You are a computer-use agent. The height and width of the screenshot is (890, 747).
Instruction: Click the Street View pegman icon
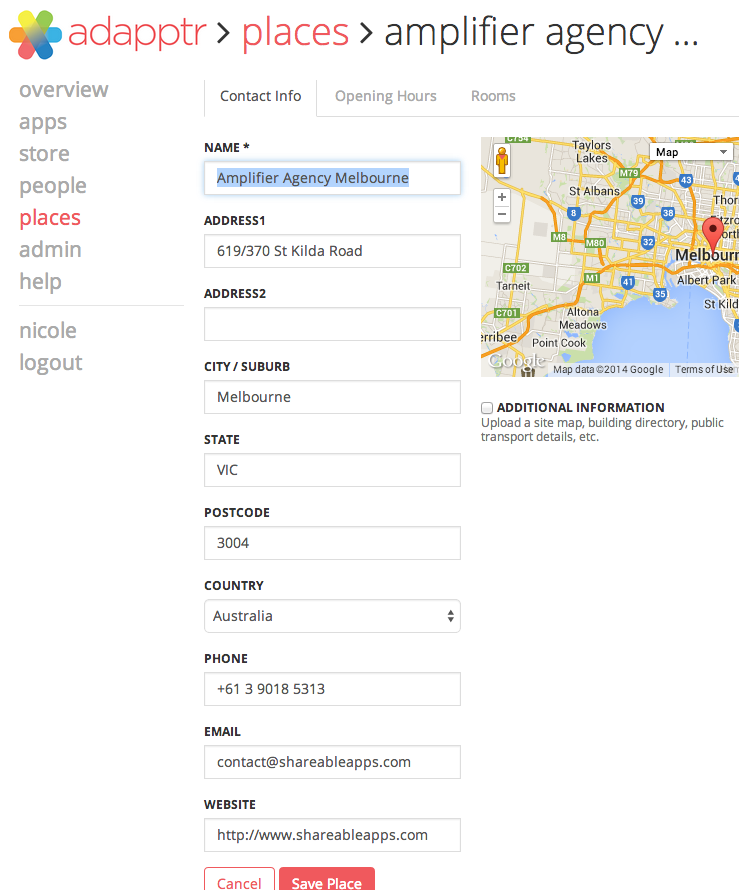(502, 160)
